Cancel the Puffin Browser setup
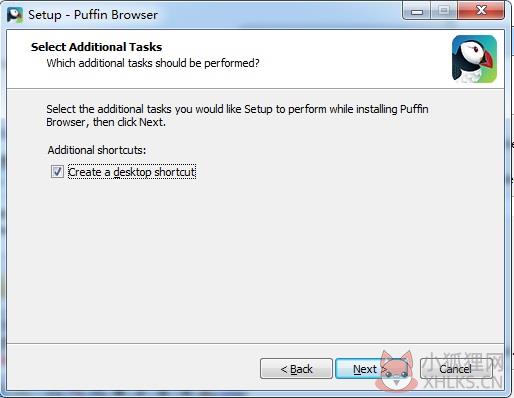 (x=456, y=369)
